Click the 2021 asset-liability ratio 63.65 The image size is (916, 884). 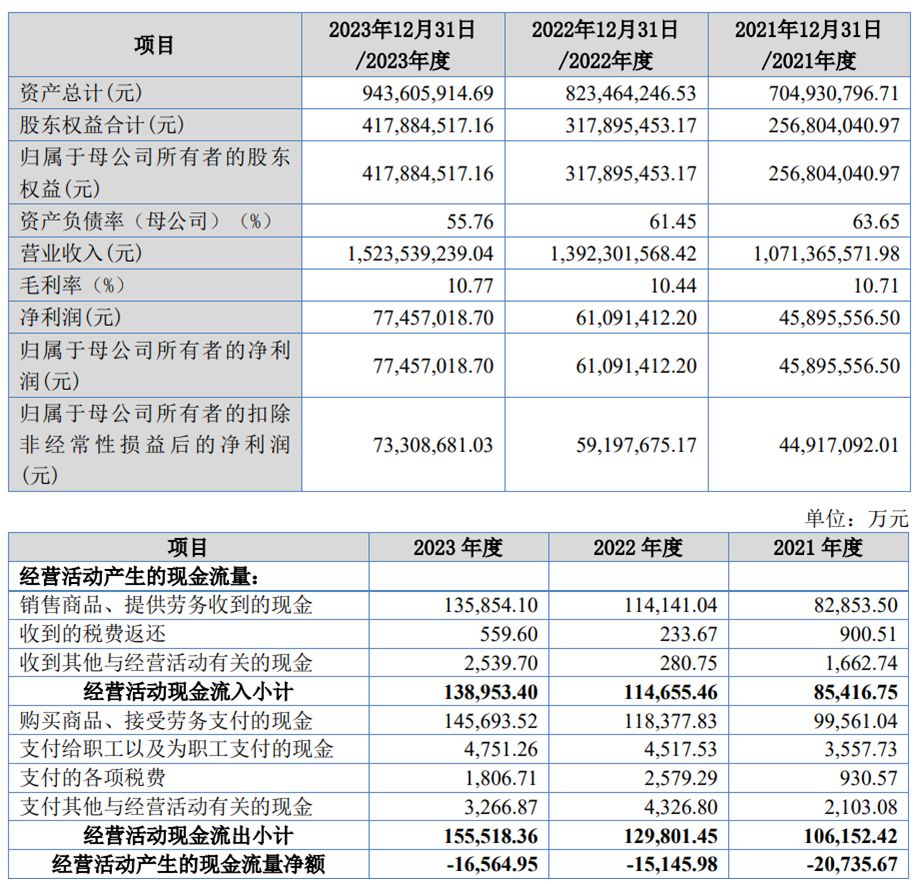pyautogui.click(x=876, y=222)
